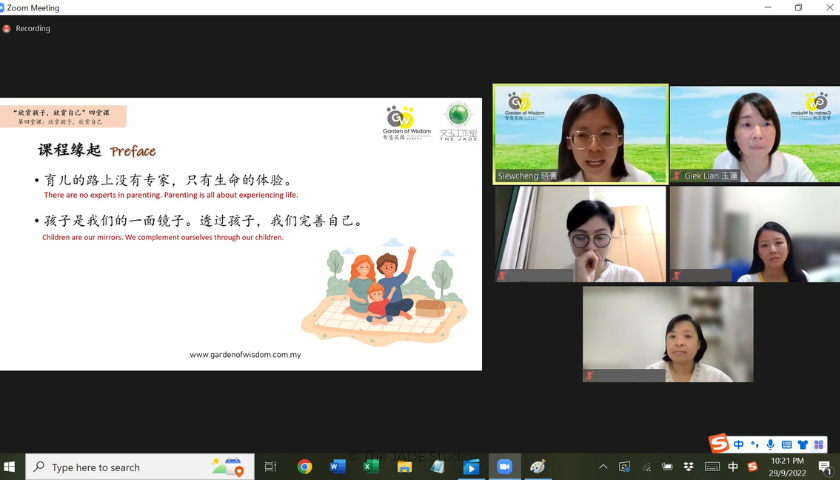This screenshot has width=840, height=480.
Task: Click the 'Type here to search' box
Action: [x=125, y=467]
